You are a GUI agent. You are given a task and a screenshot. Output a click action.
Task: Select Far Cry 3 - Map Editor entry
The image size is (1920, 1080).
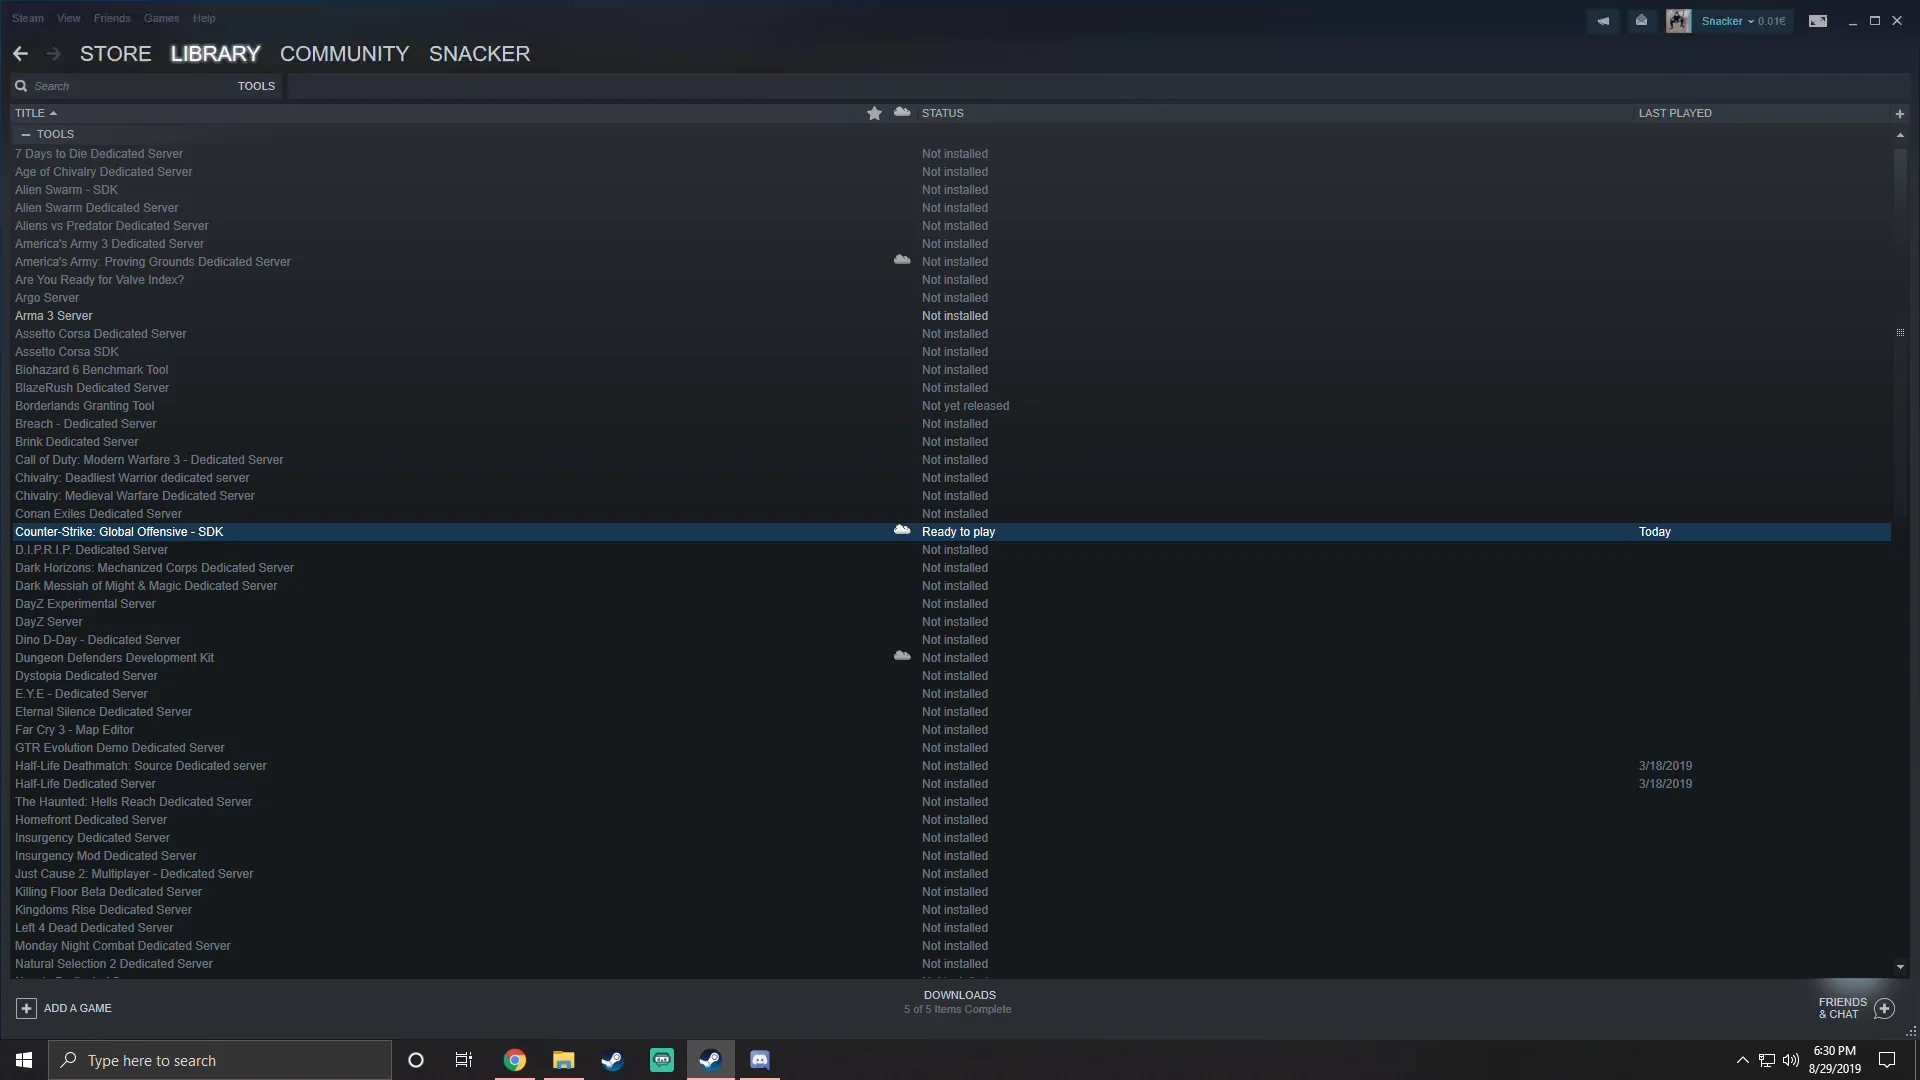point(74,730)
